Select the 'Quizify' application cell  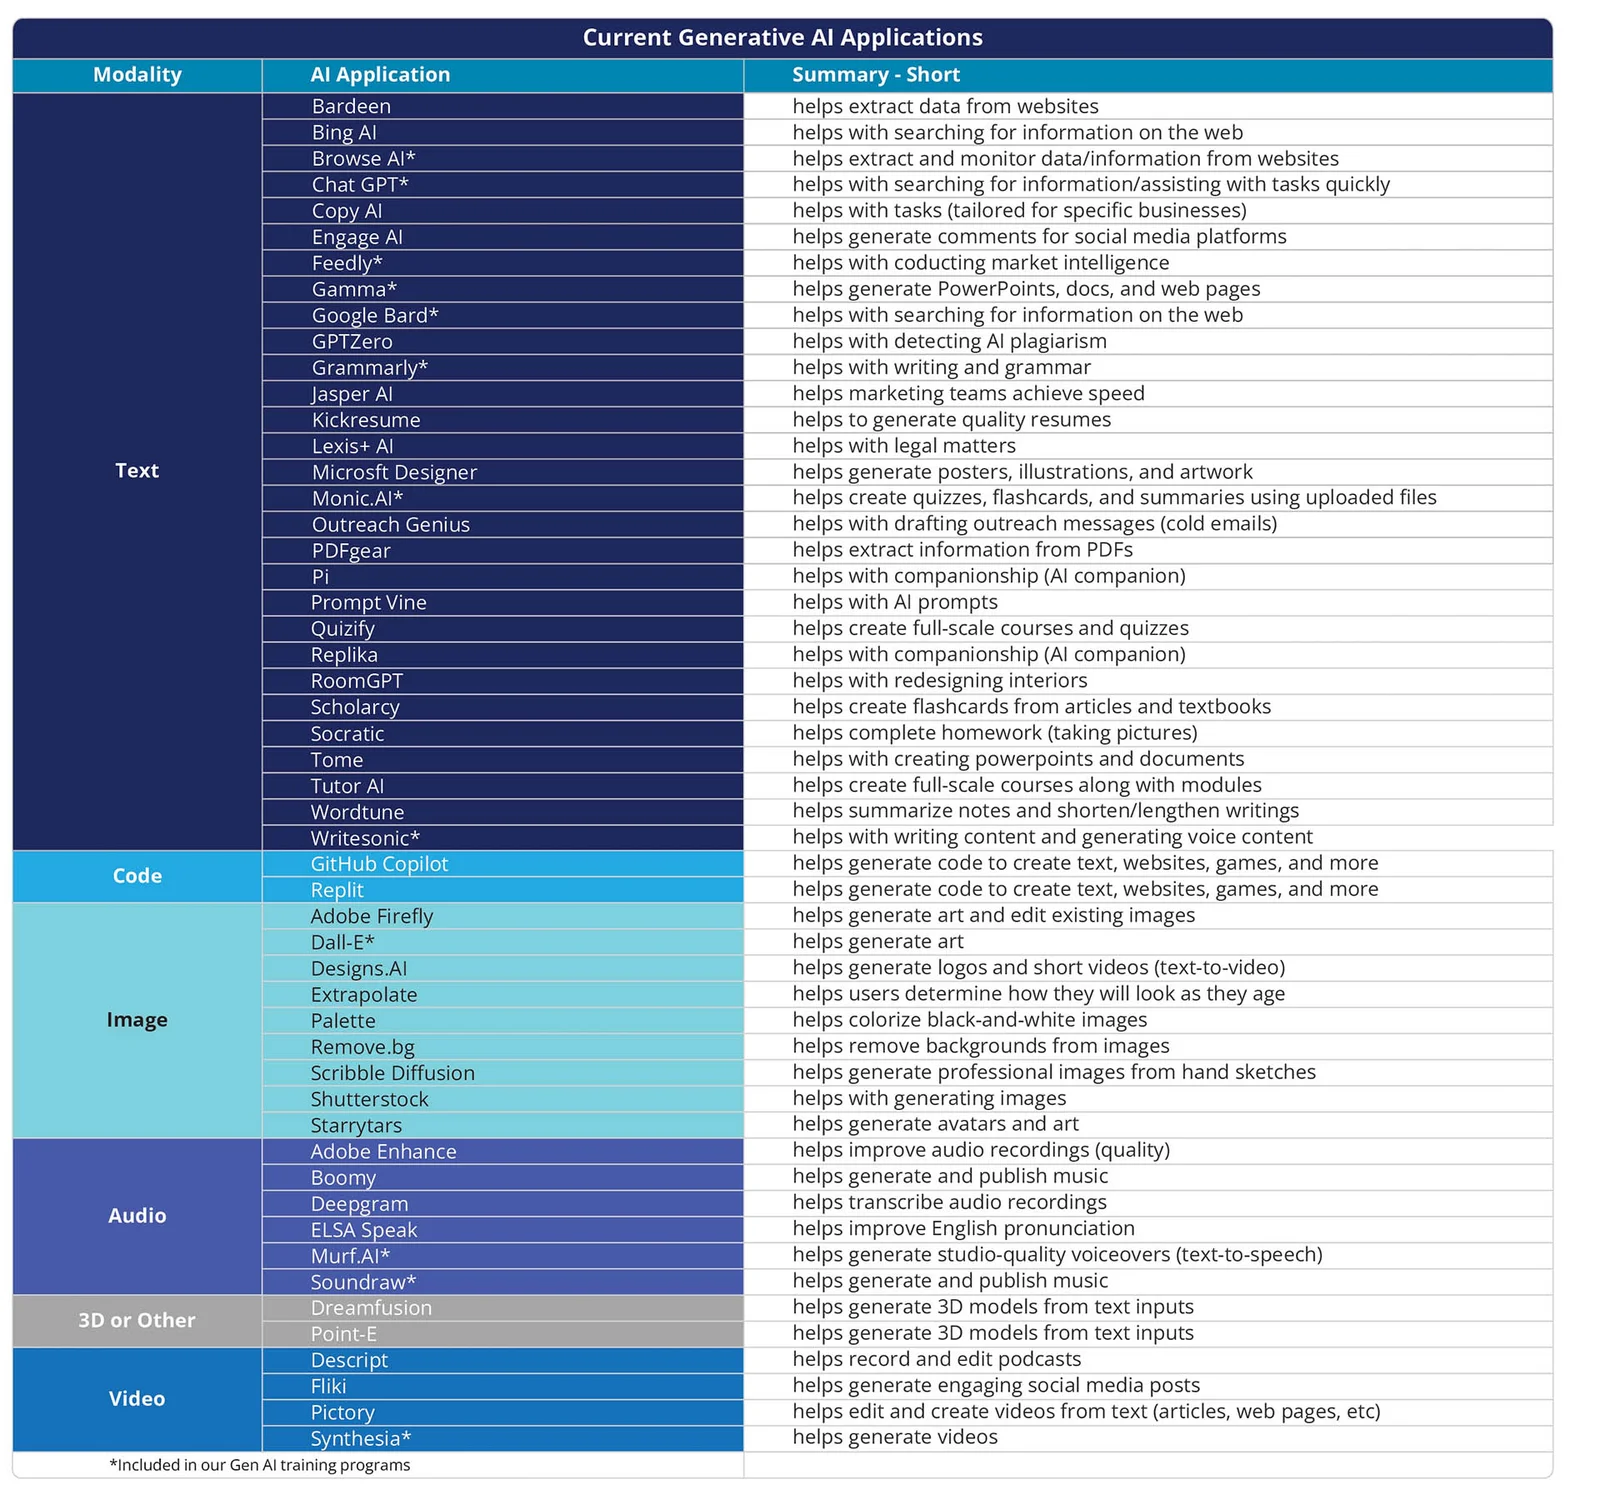point(503,628)
